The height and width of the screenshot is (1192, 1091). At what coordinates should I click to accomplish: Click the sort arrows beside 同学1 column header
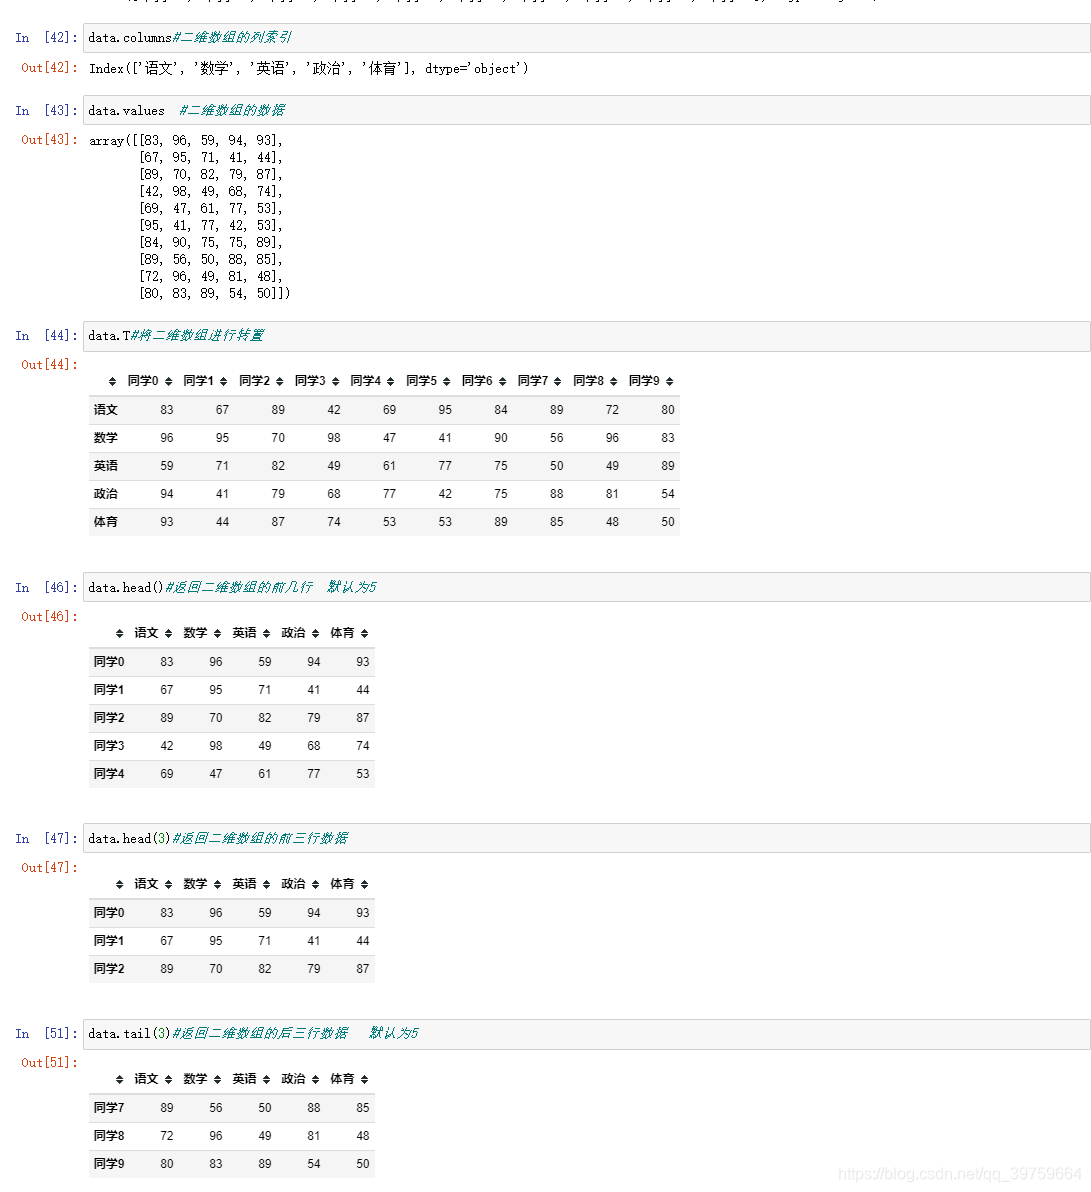pos(224,382)
